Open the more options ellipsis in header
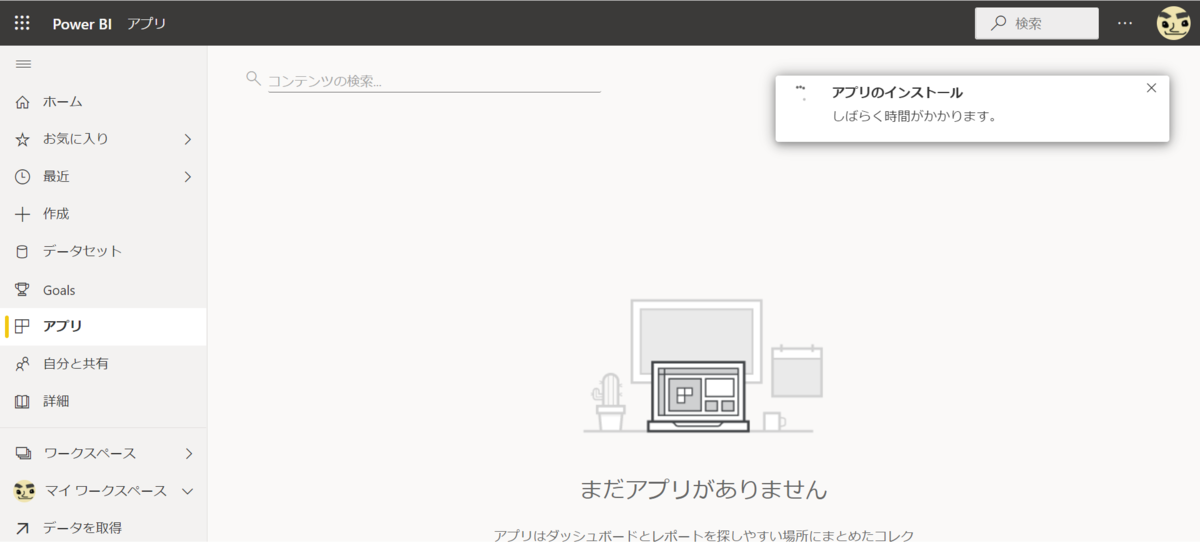 click(x=1126, y=23)
